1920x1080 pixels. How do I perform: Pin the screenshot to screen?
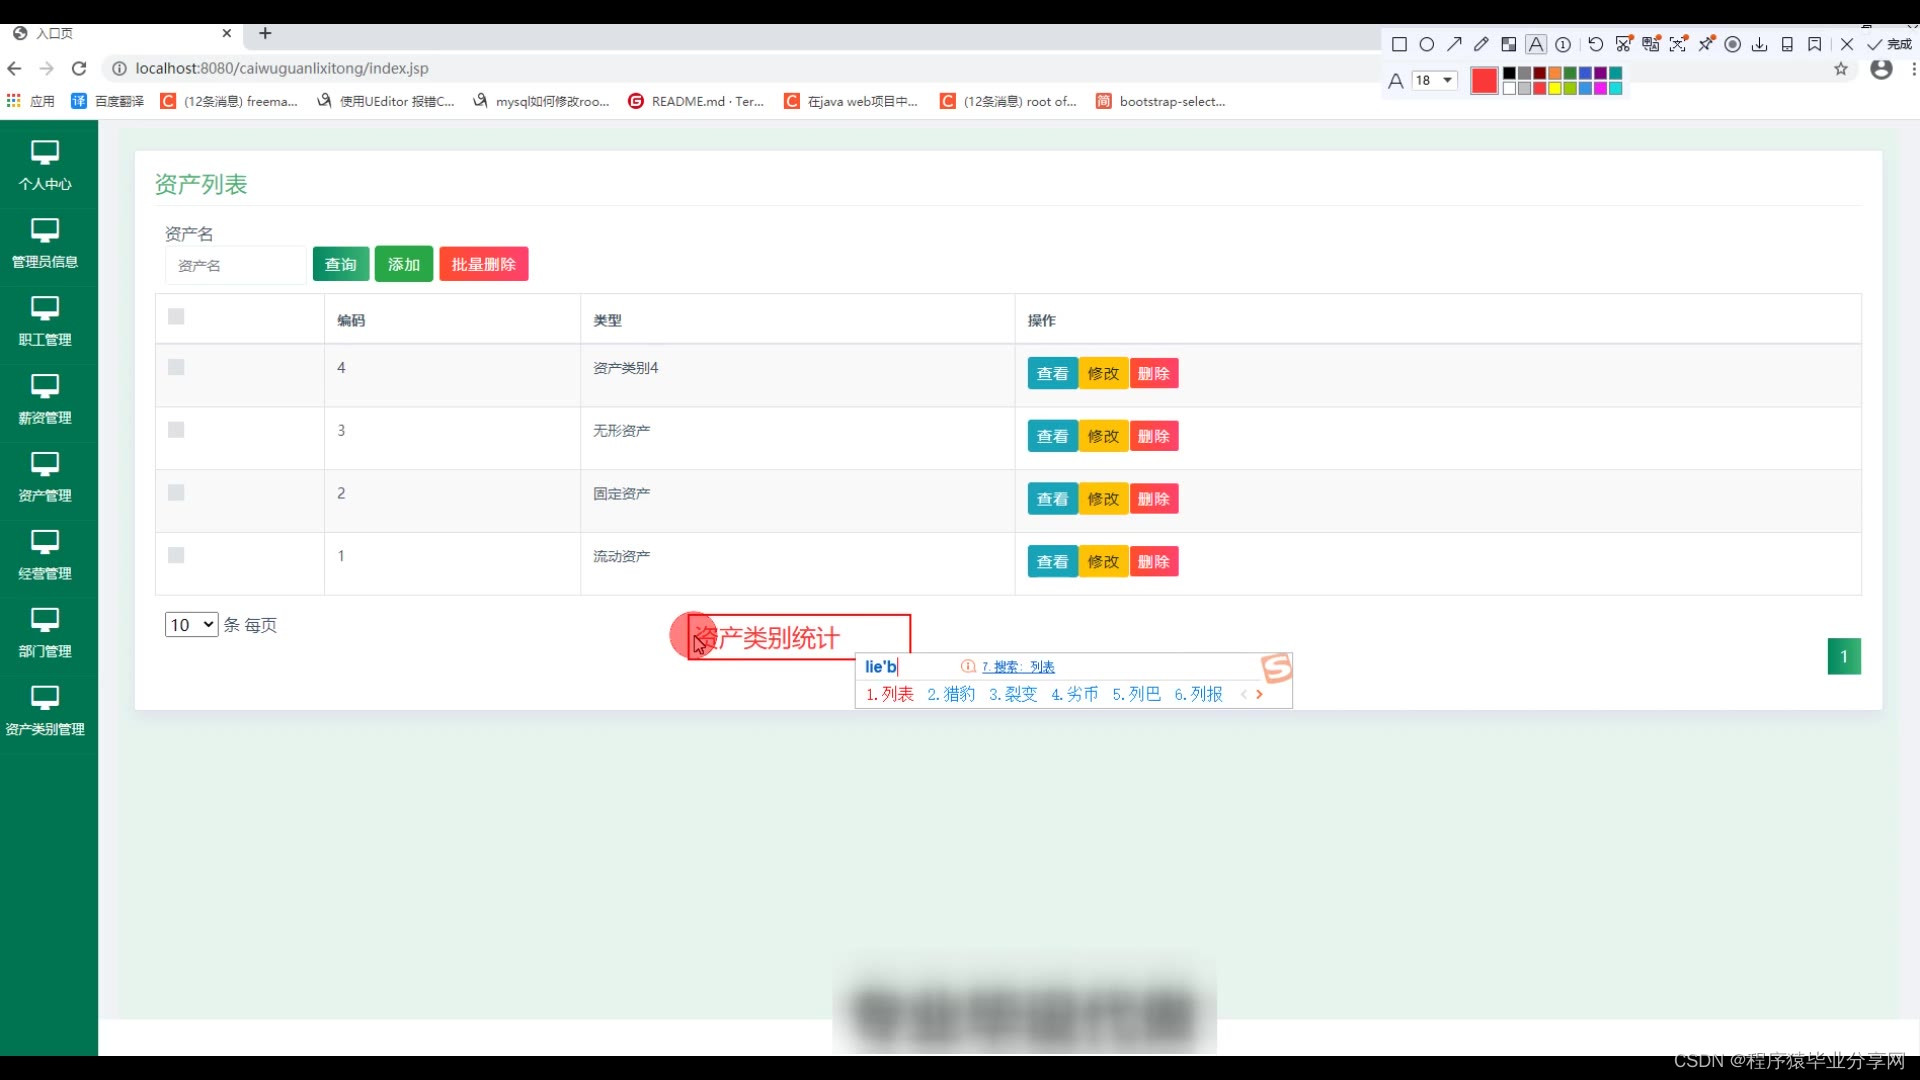(1706, 44)
